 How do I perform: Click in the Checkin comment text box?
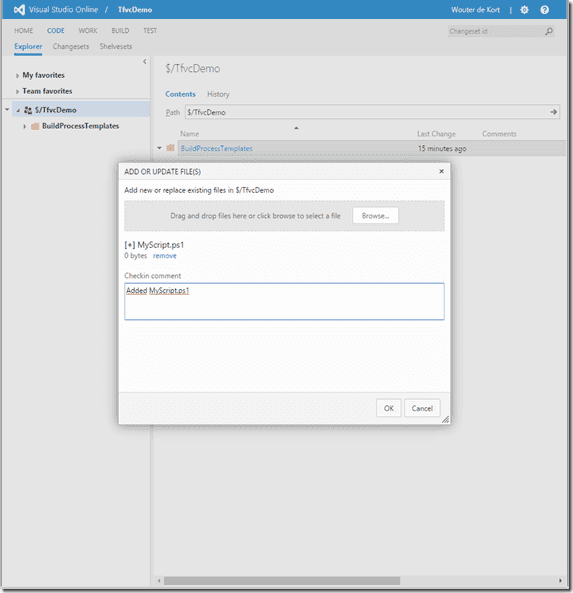(x=284, y=301)
